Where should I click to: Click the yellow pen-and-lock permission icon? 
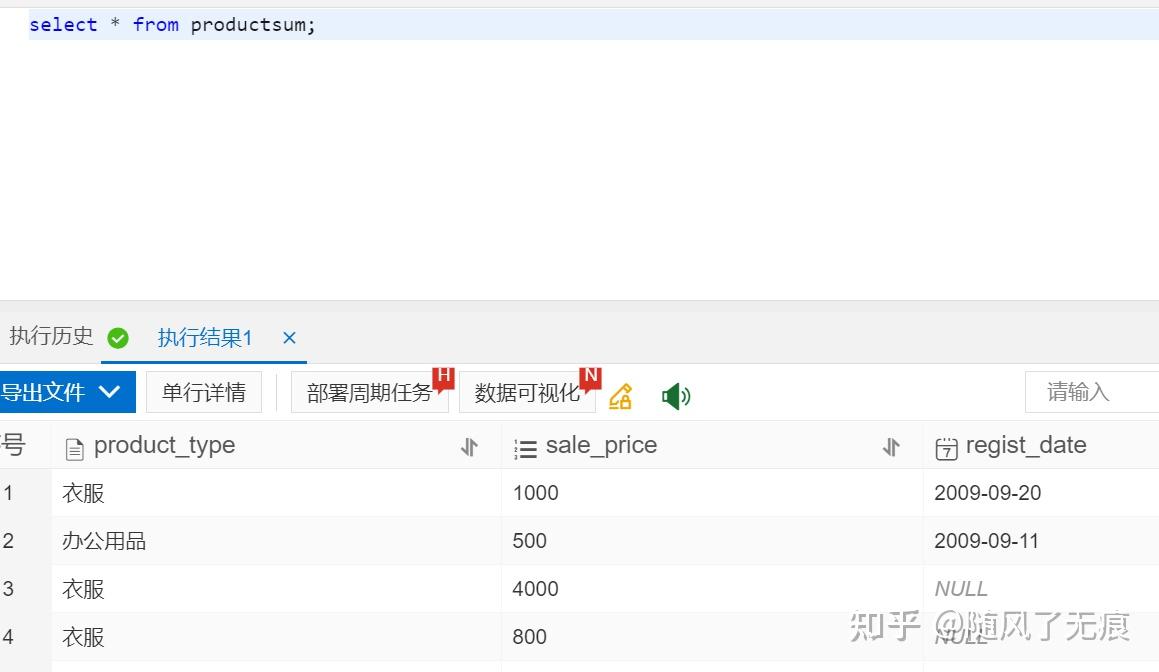click(620, 396)
